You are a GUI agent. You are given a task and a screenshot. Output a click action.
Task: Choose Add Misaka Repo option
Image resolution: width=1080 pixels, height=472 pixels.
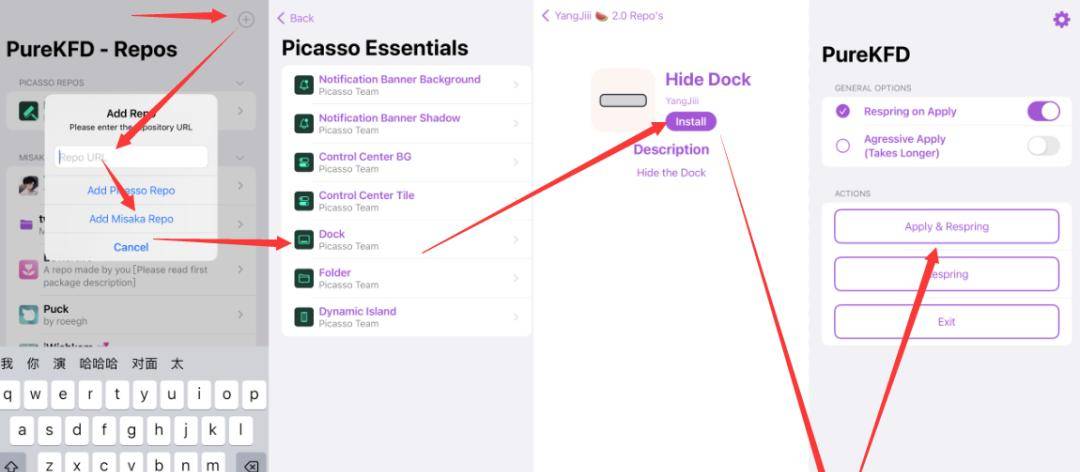tap(131, 219)
